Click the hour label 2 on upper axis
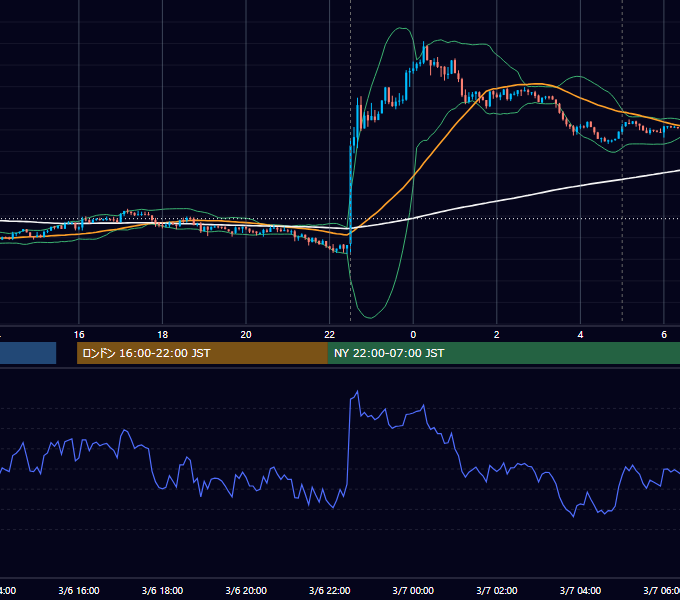 click(x=497, y=335)
